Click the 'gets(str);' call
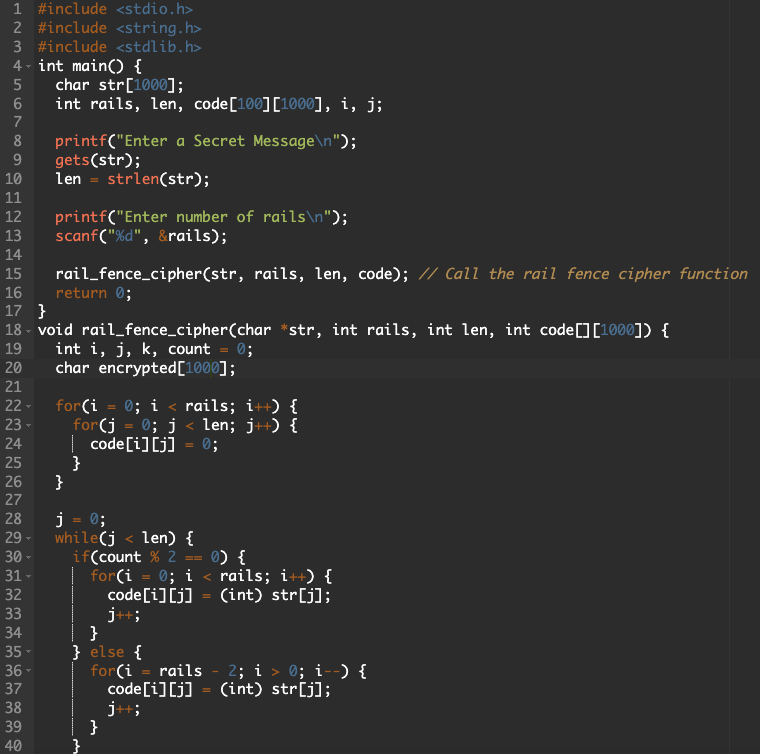Image resolution: width=760 pixels, height=754 pixels. tap(97, 160)
